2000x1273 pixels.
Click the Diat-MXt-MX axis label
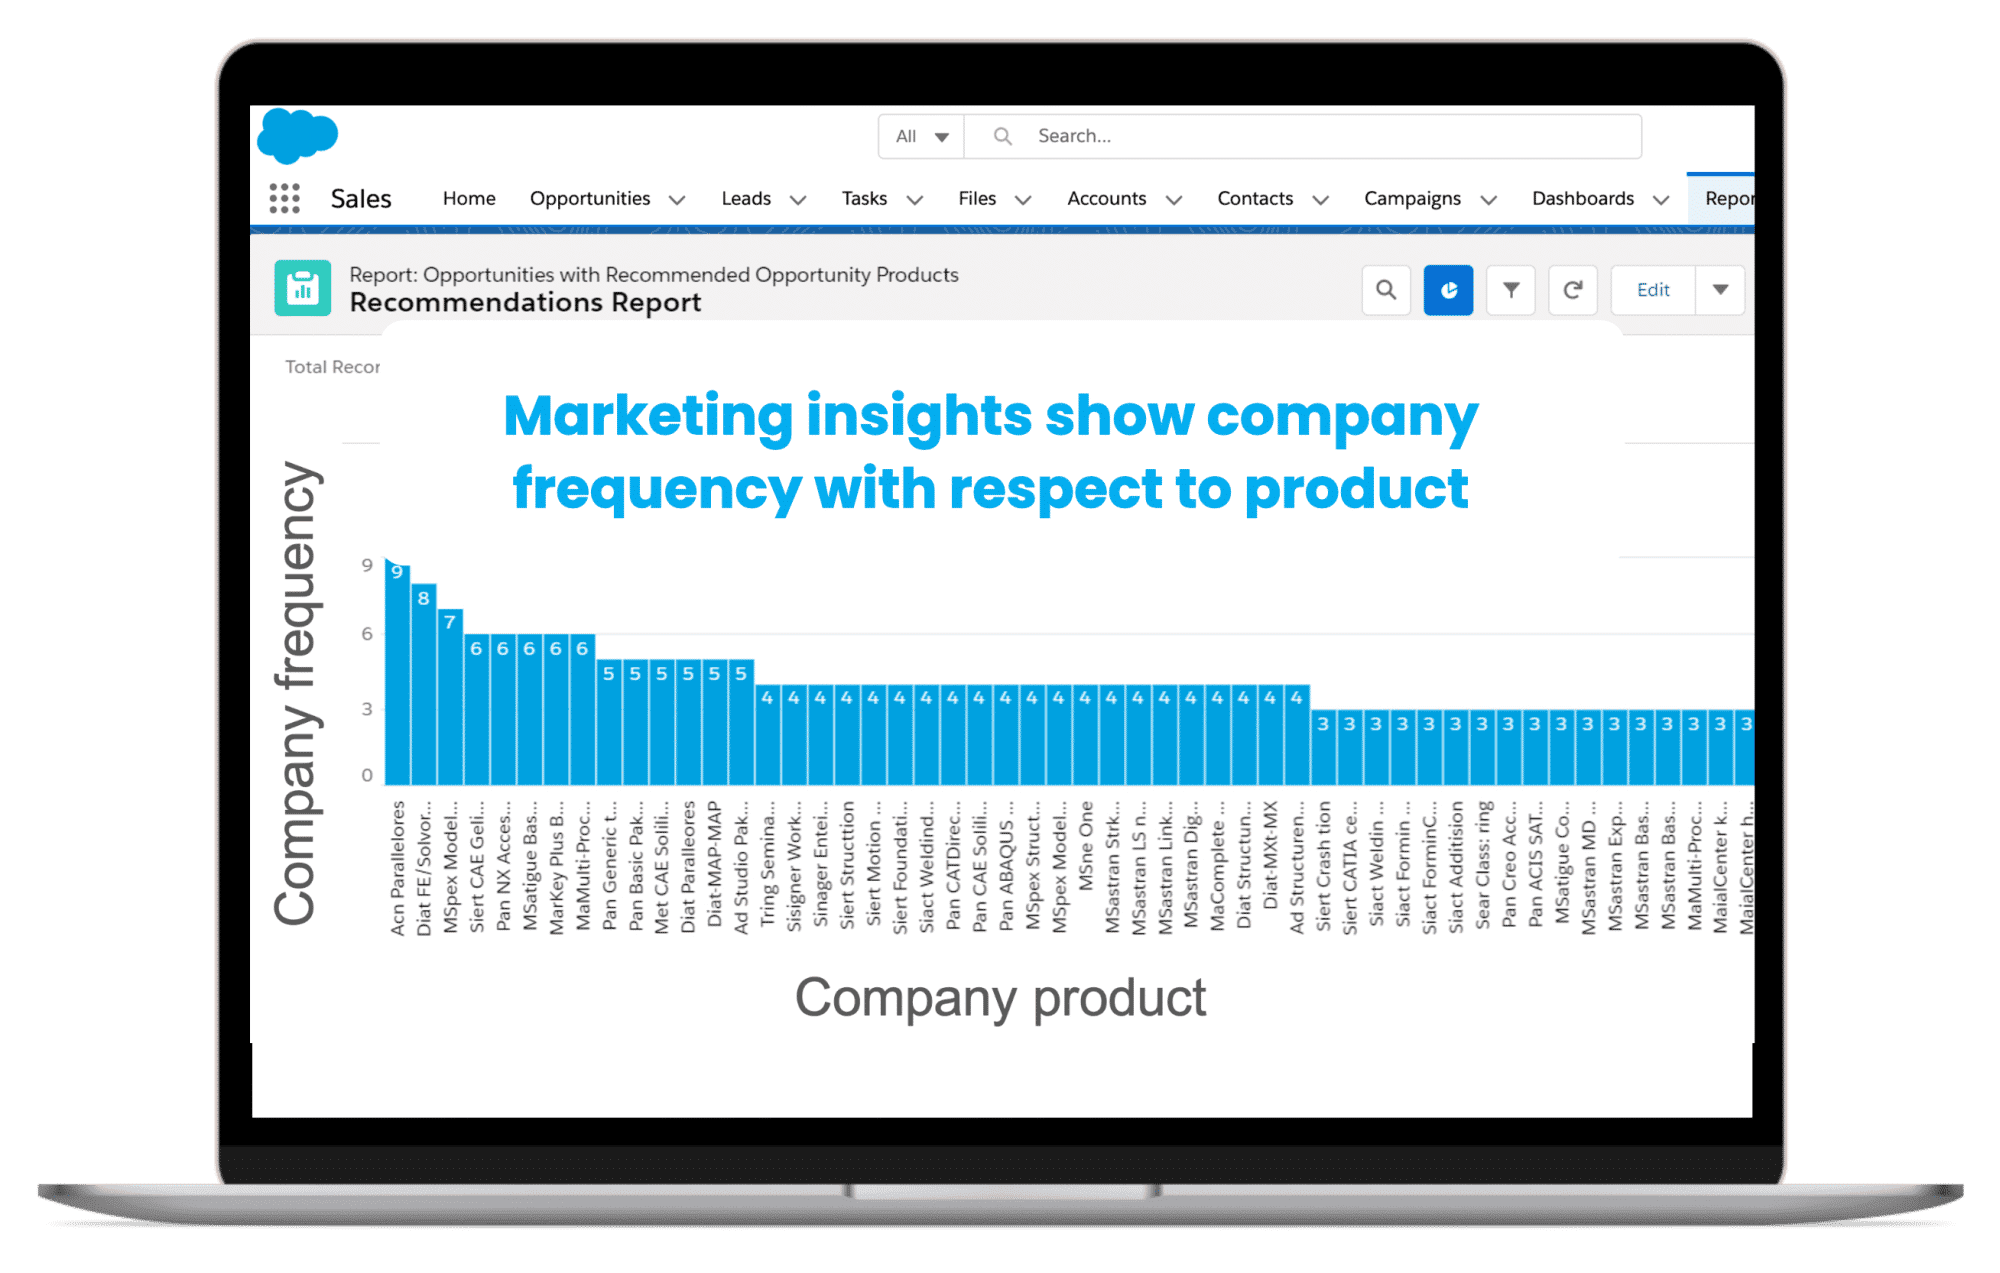pyautogui.click(x=1270, y=854)
